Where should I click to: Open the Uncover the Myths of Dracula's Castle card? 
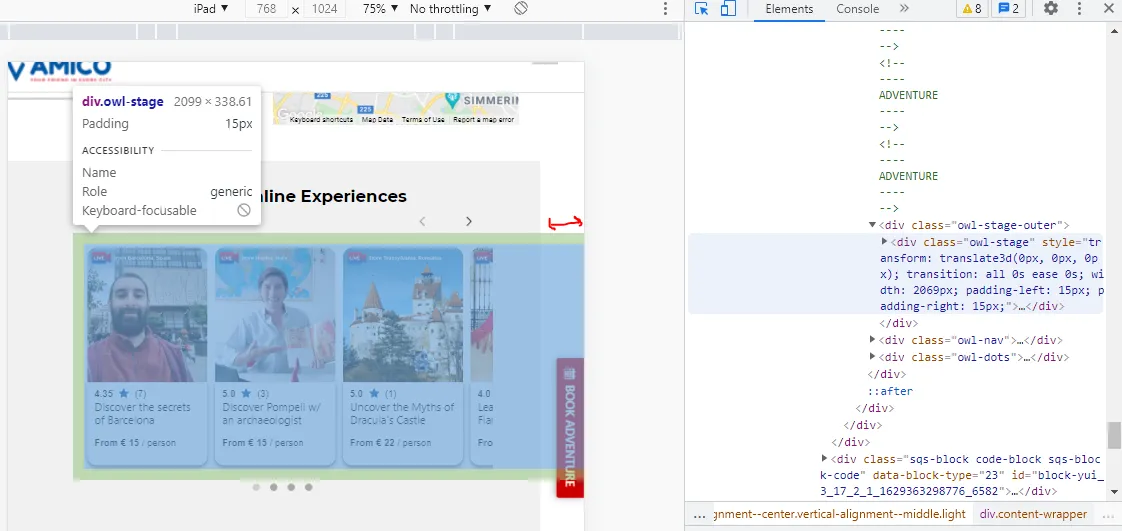[x=403, y=356]
